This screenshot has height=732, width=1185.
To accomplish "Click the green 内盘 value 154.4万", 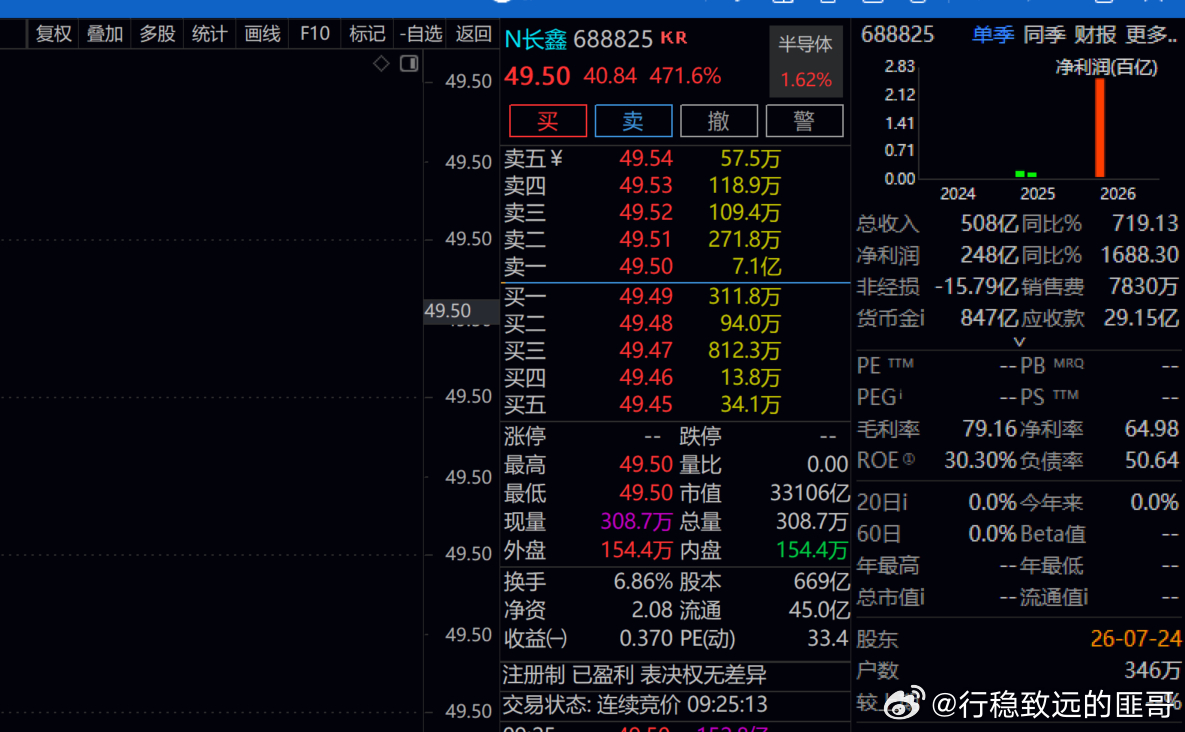I will tap(812, 550).
